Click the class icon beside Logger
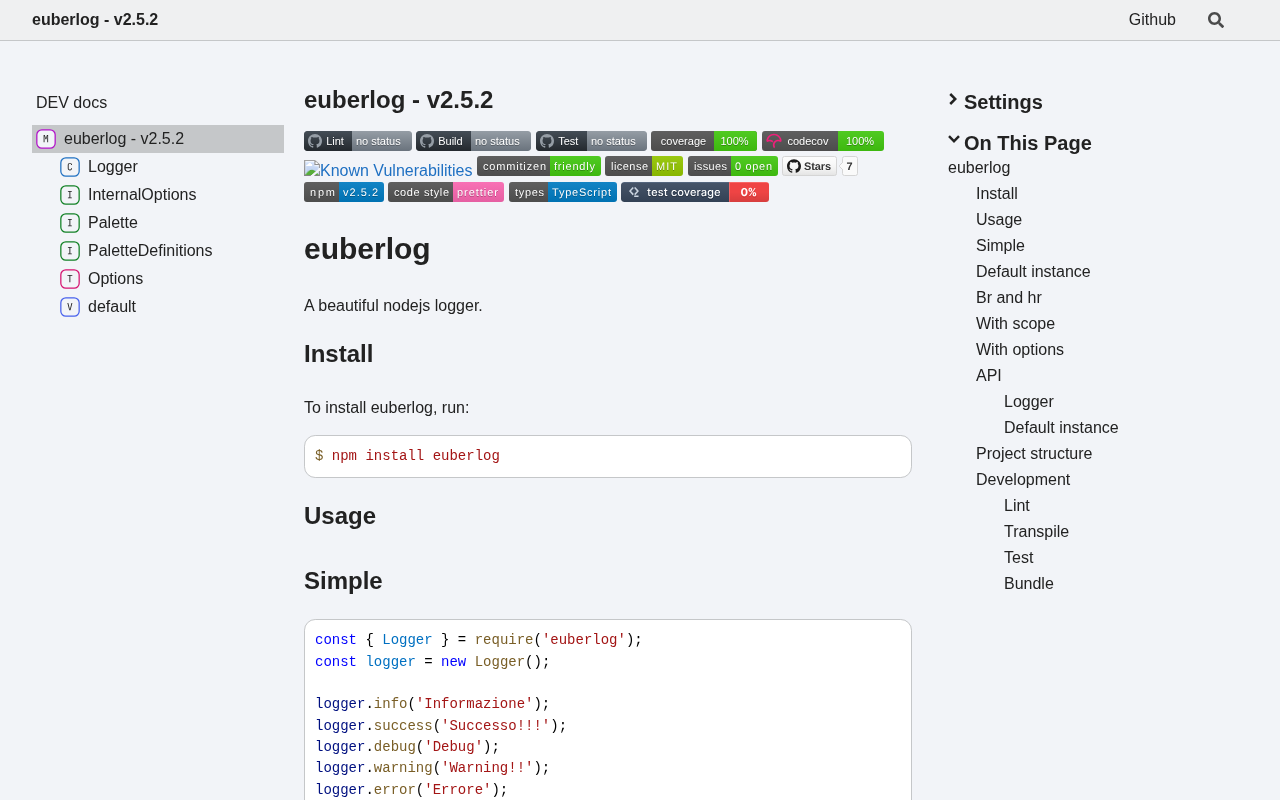1280x800 pixels. point(70,167)
